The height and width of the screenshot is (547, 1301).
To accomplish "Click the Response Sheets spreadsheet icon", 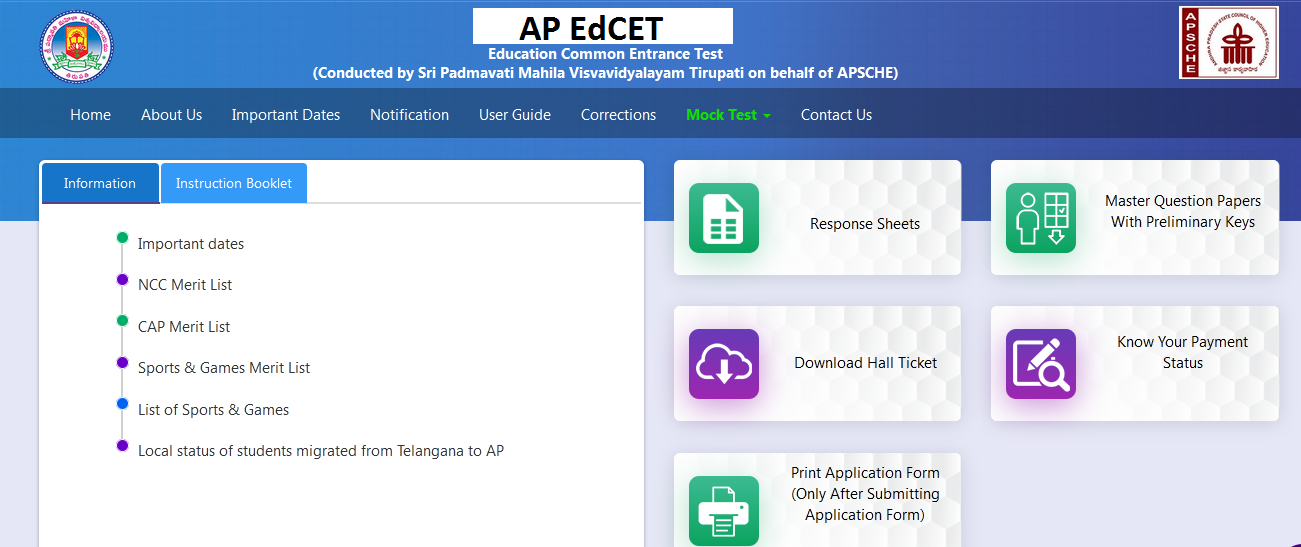I will [723, 218].
